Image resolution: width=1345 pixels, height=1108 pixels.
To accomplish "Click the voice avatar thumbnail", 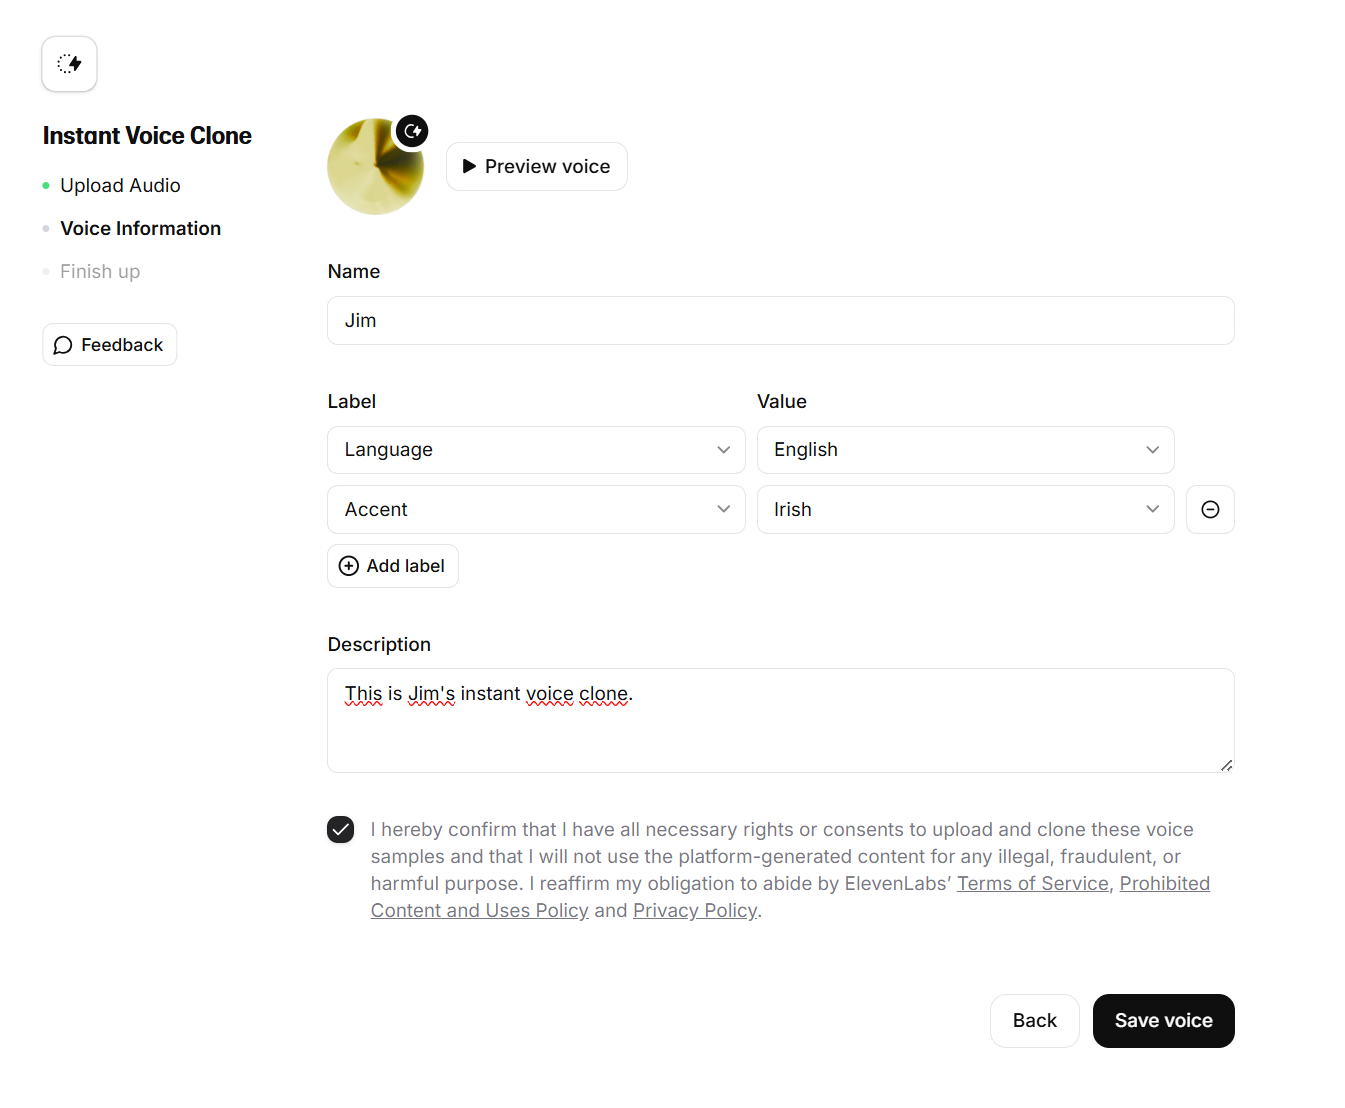I will pyautogui.click(x=375, y=167).
